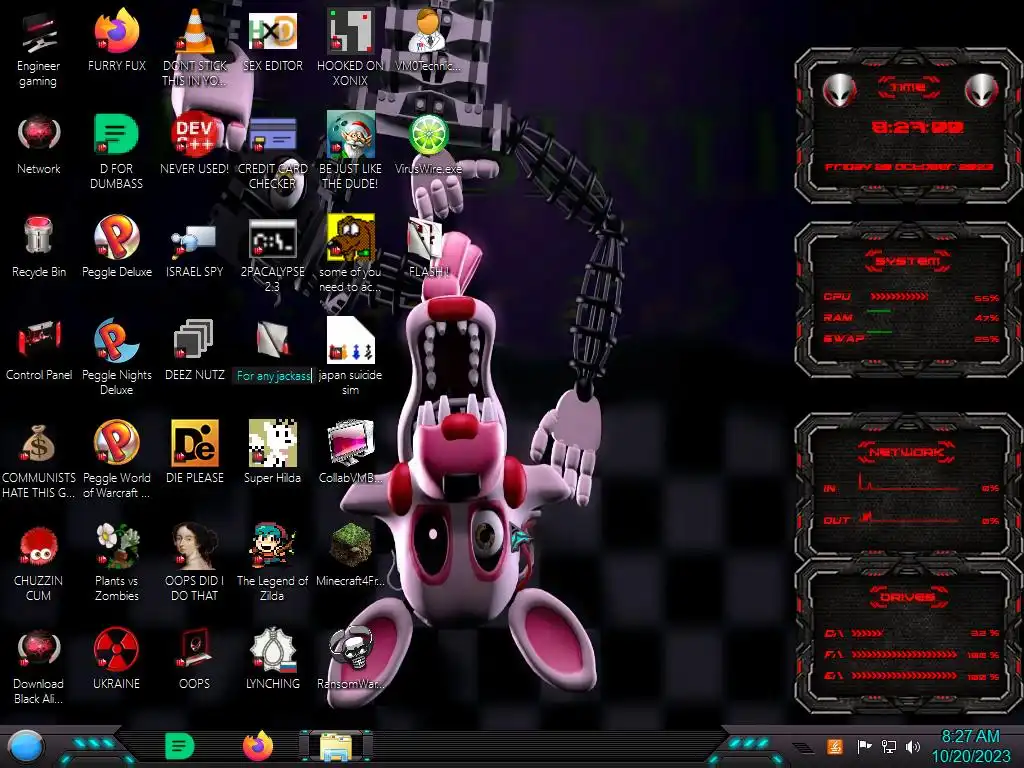This screenshot has height=768, width=1024.
Task: Open the HxD hex editor shortcut
Action: pyautogui.click(x=272, y=31)
